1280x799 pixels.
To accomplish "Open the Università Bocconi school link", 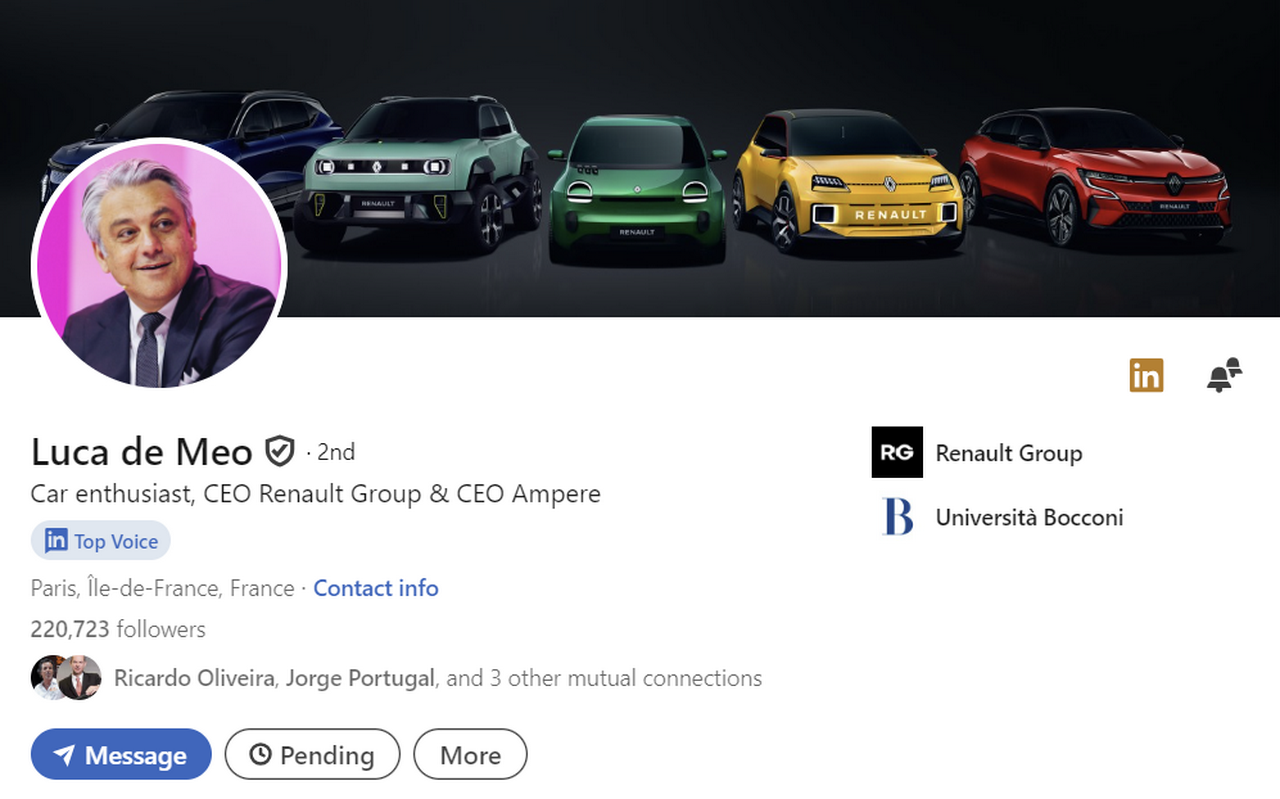I will click(1029, 517).
